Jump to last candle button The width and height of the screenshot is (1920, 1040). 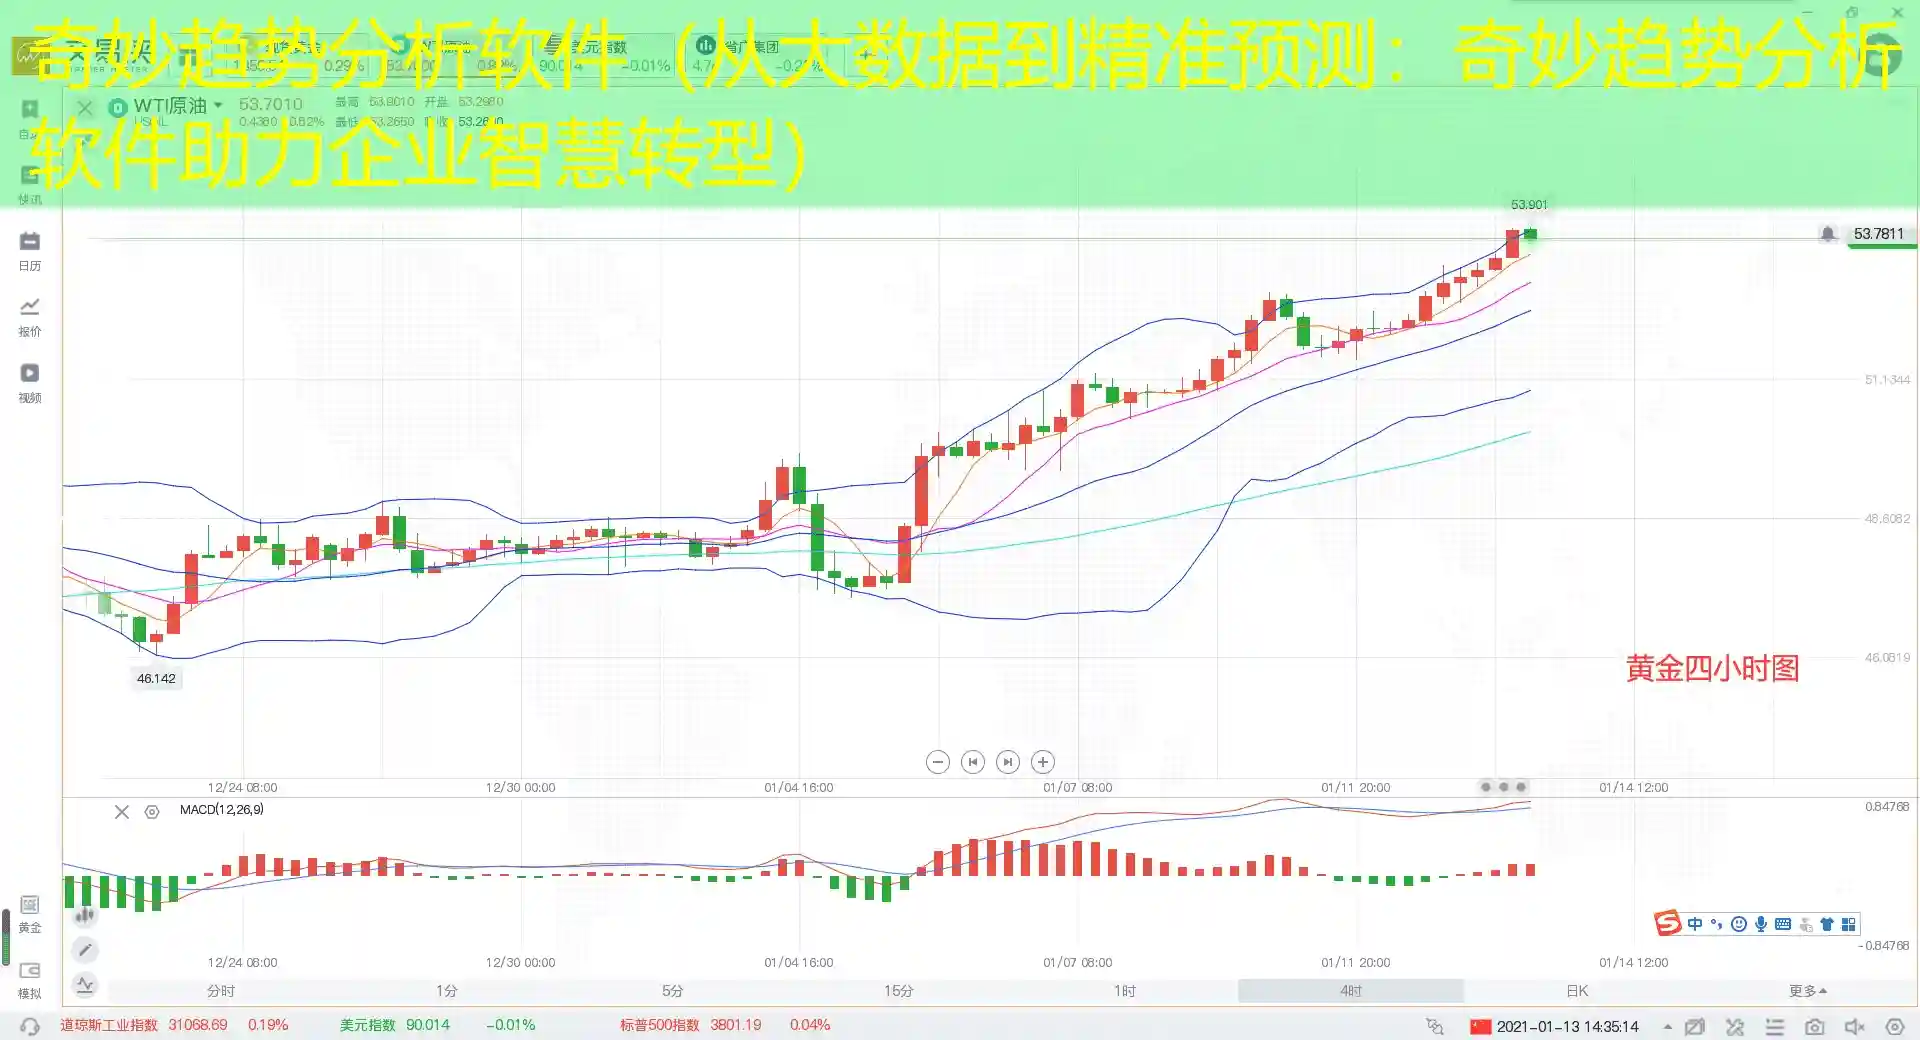pyautogui.click(x=1007, y=762)
